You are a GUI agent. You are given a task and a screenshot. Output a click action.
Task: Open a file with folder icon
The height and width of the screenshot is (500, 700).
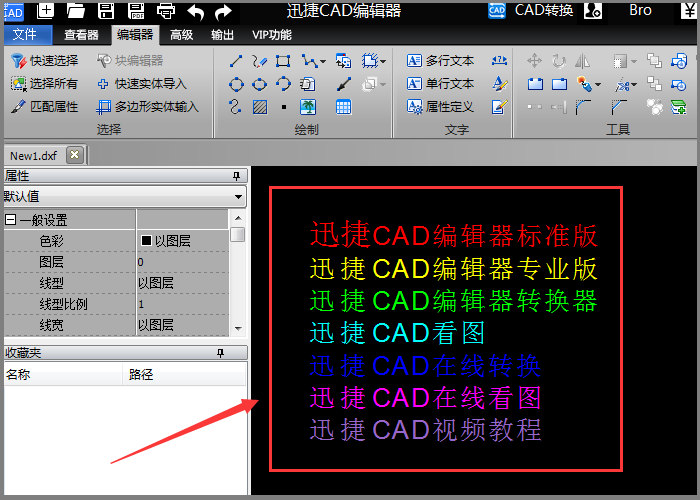75,11
